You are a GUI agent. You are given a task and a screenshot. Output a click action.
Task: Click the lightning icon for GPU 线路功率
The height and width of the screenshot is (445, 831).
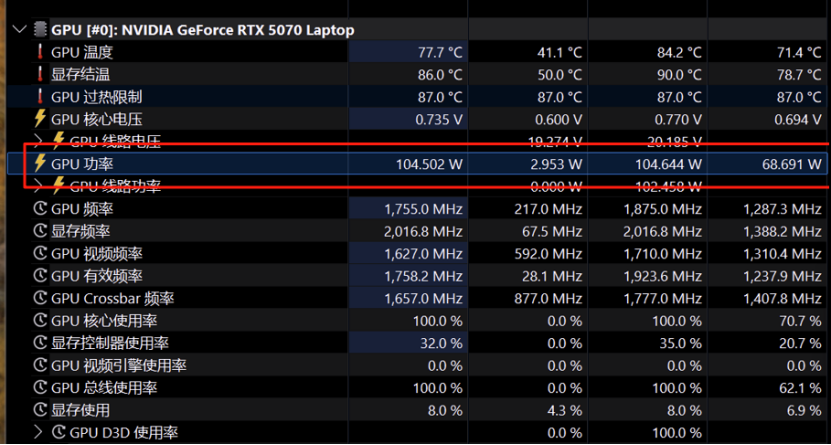(59, 186)
